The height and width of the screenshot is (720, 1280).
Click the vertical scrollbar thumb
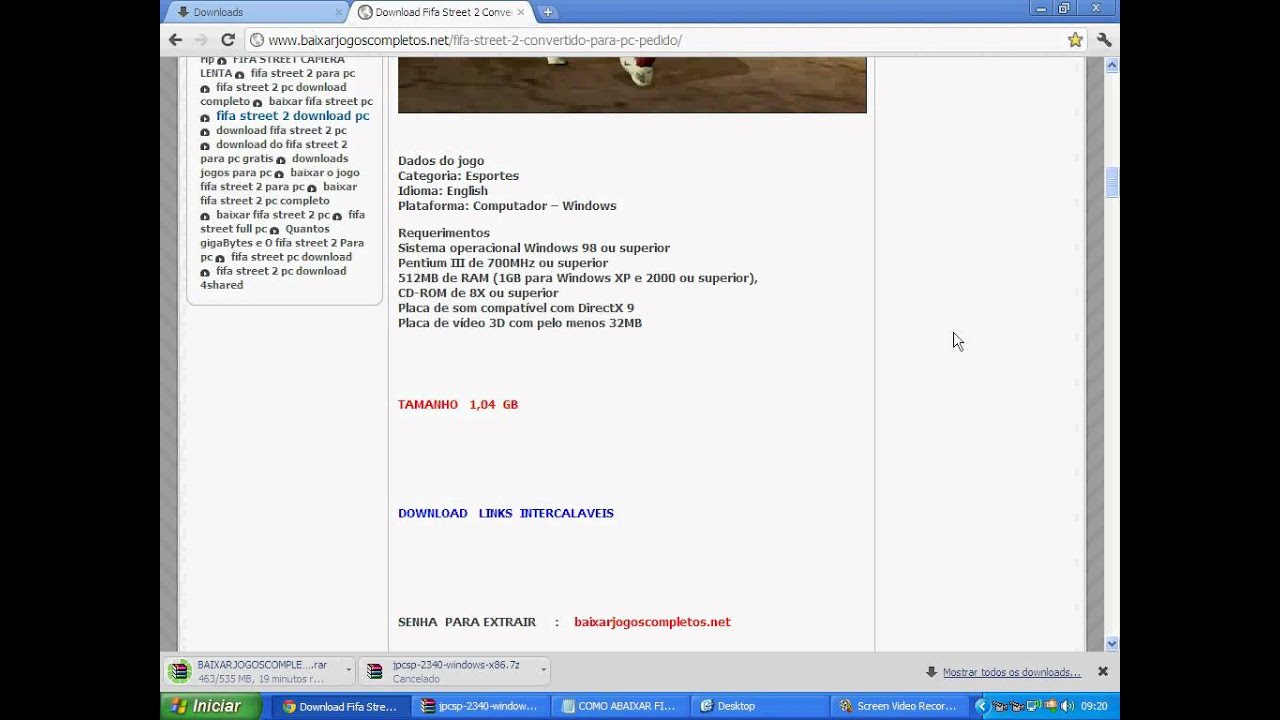click(1111, 183)
